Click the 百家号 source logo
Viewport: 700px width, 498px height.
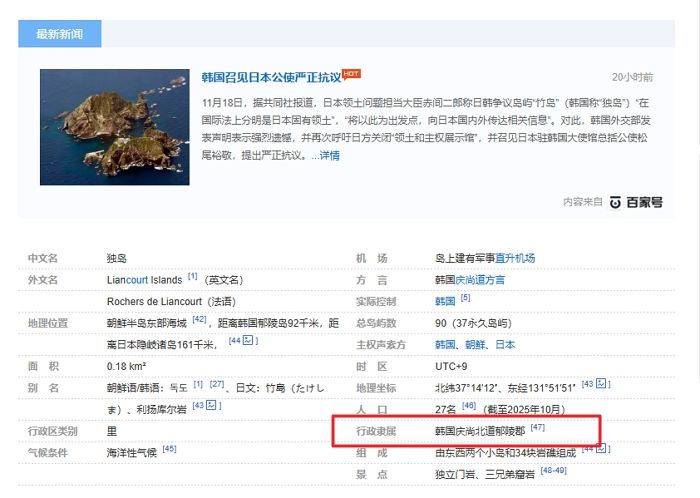click(636, 202)
